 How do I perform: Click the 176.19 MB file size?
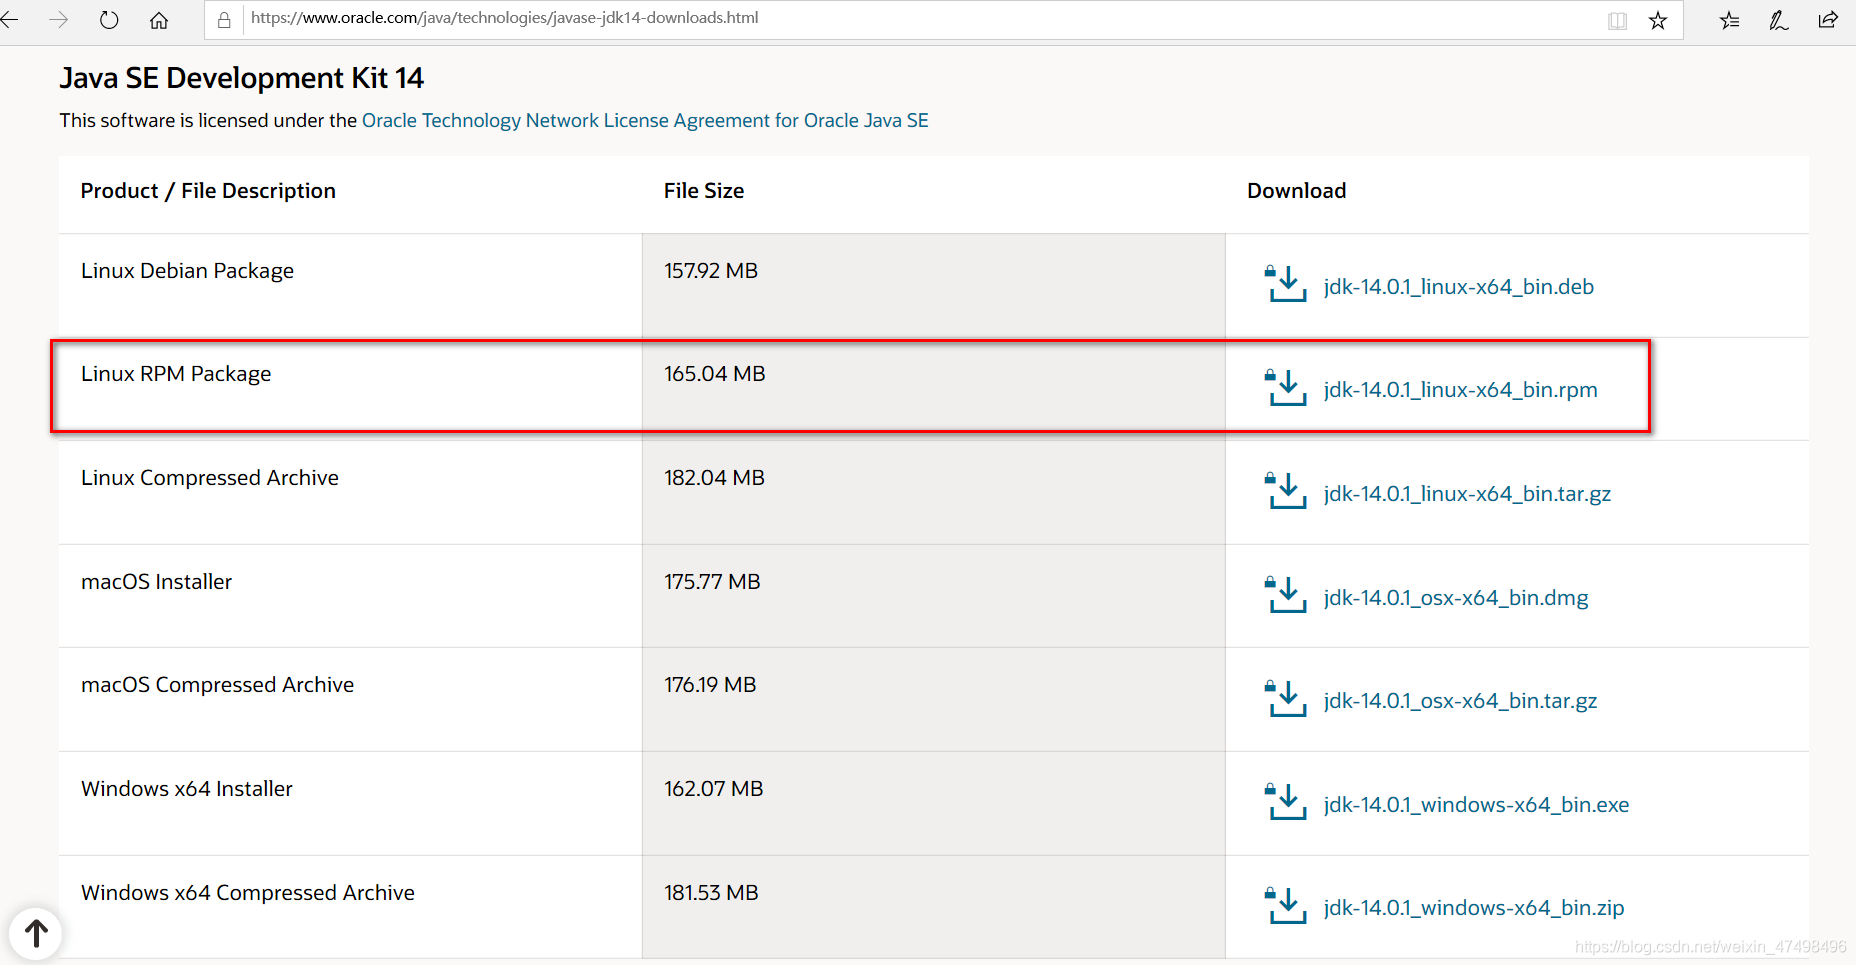710,685
